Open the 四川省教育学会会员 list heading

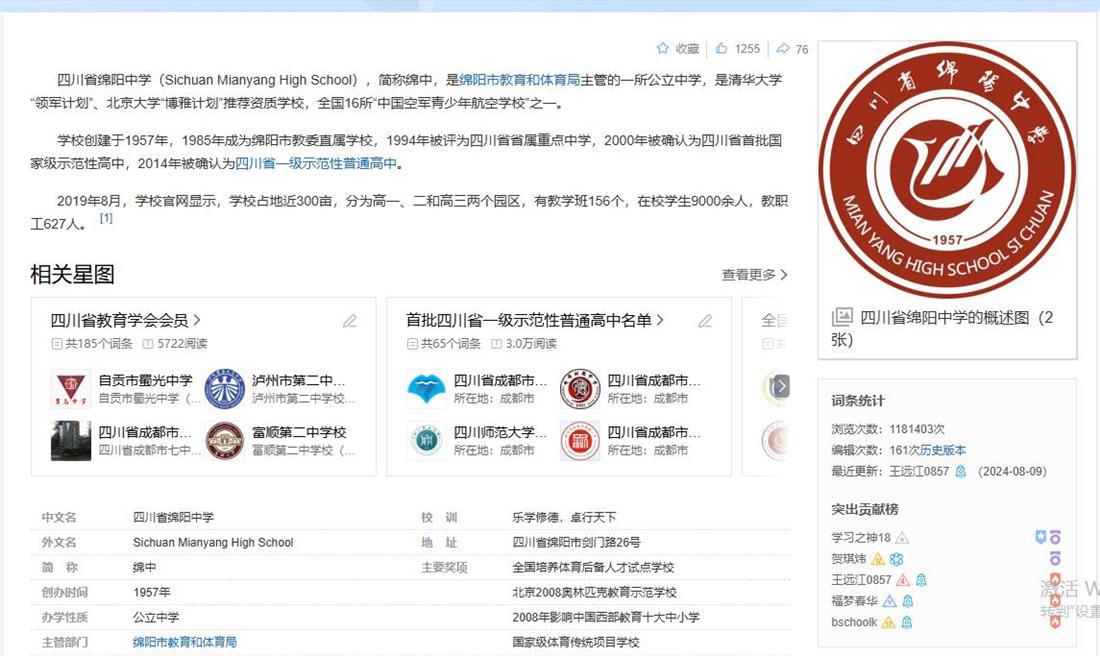click(x=126, y=321)
